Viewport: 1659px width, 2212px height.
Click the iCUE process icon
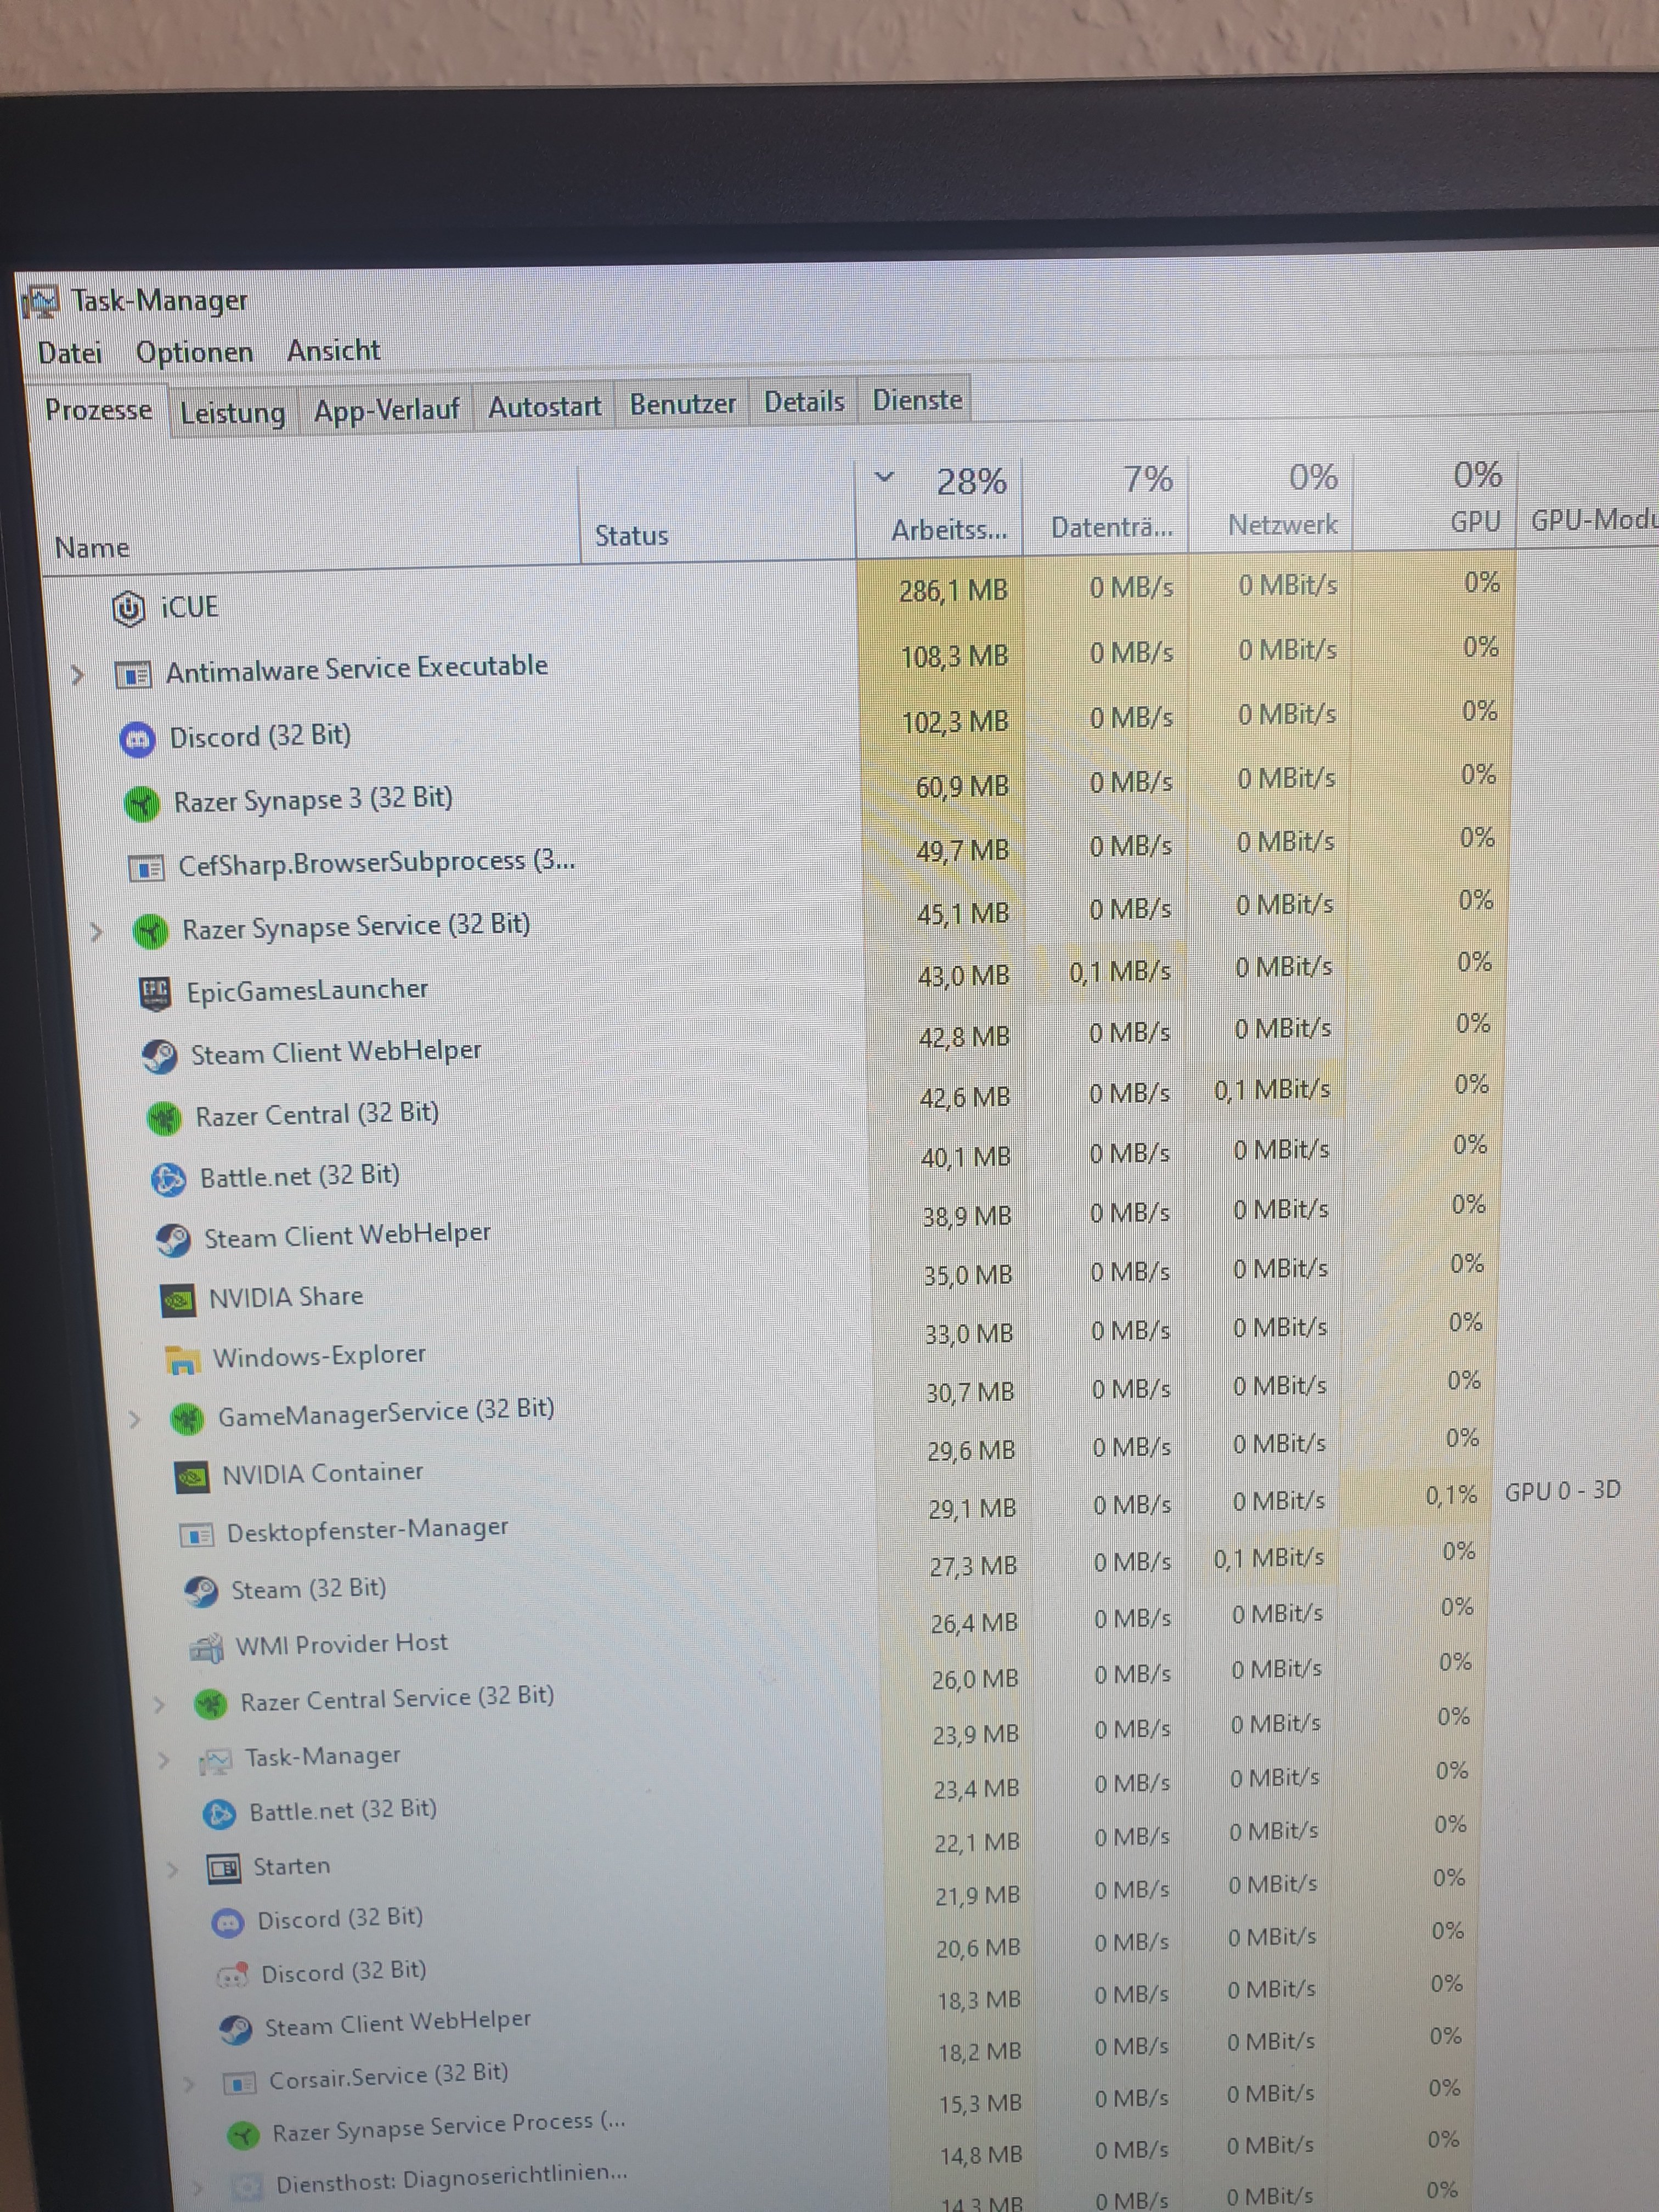(128, 608)
